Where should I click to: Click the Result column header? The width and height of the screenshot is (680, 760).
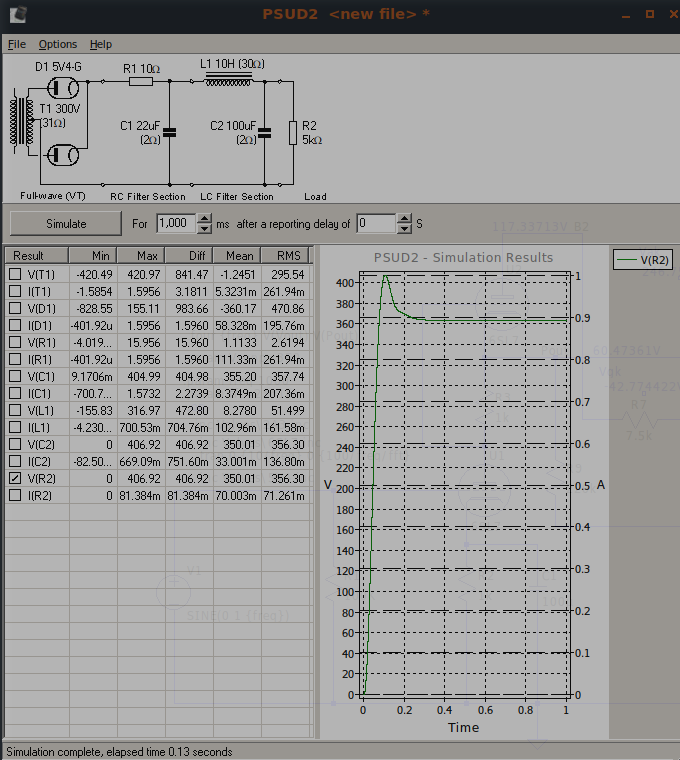click(x=37, y=255)
